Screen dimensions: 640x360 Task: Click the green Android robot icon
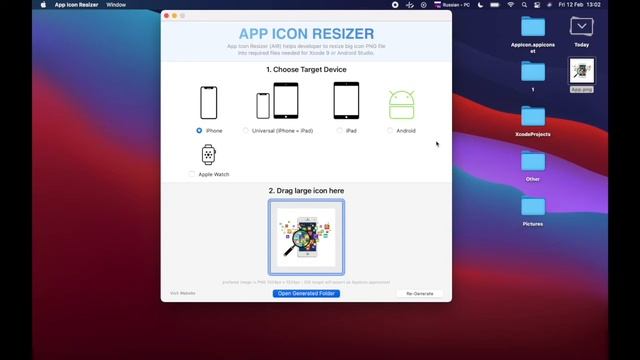pyautogui.click(x=402, y=105)
